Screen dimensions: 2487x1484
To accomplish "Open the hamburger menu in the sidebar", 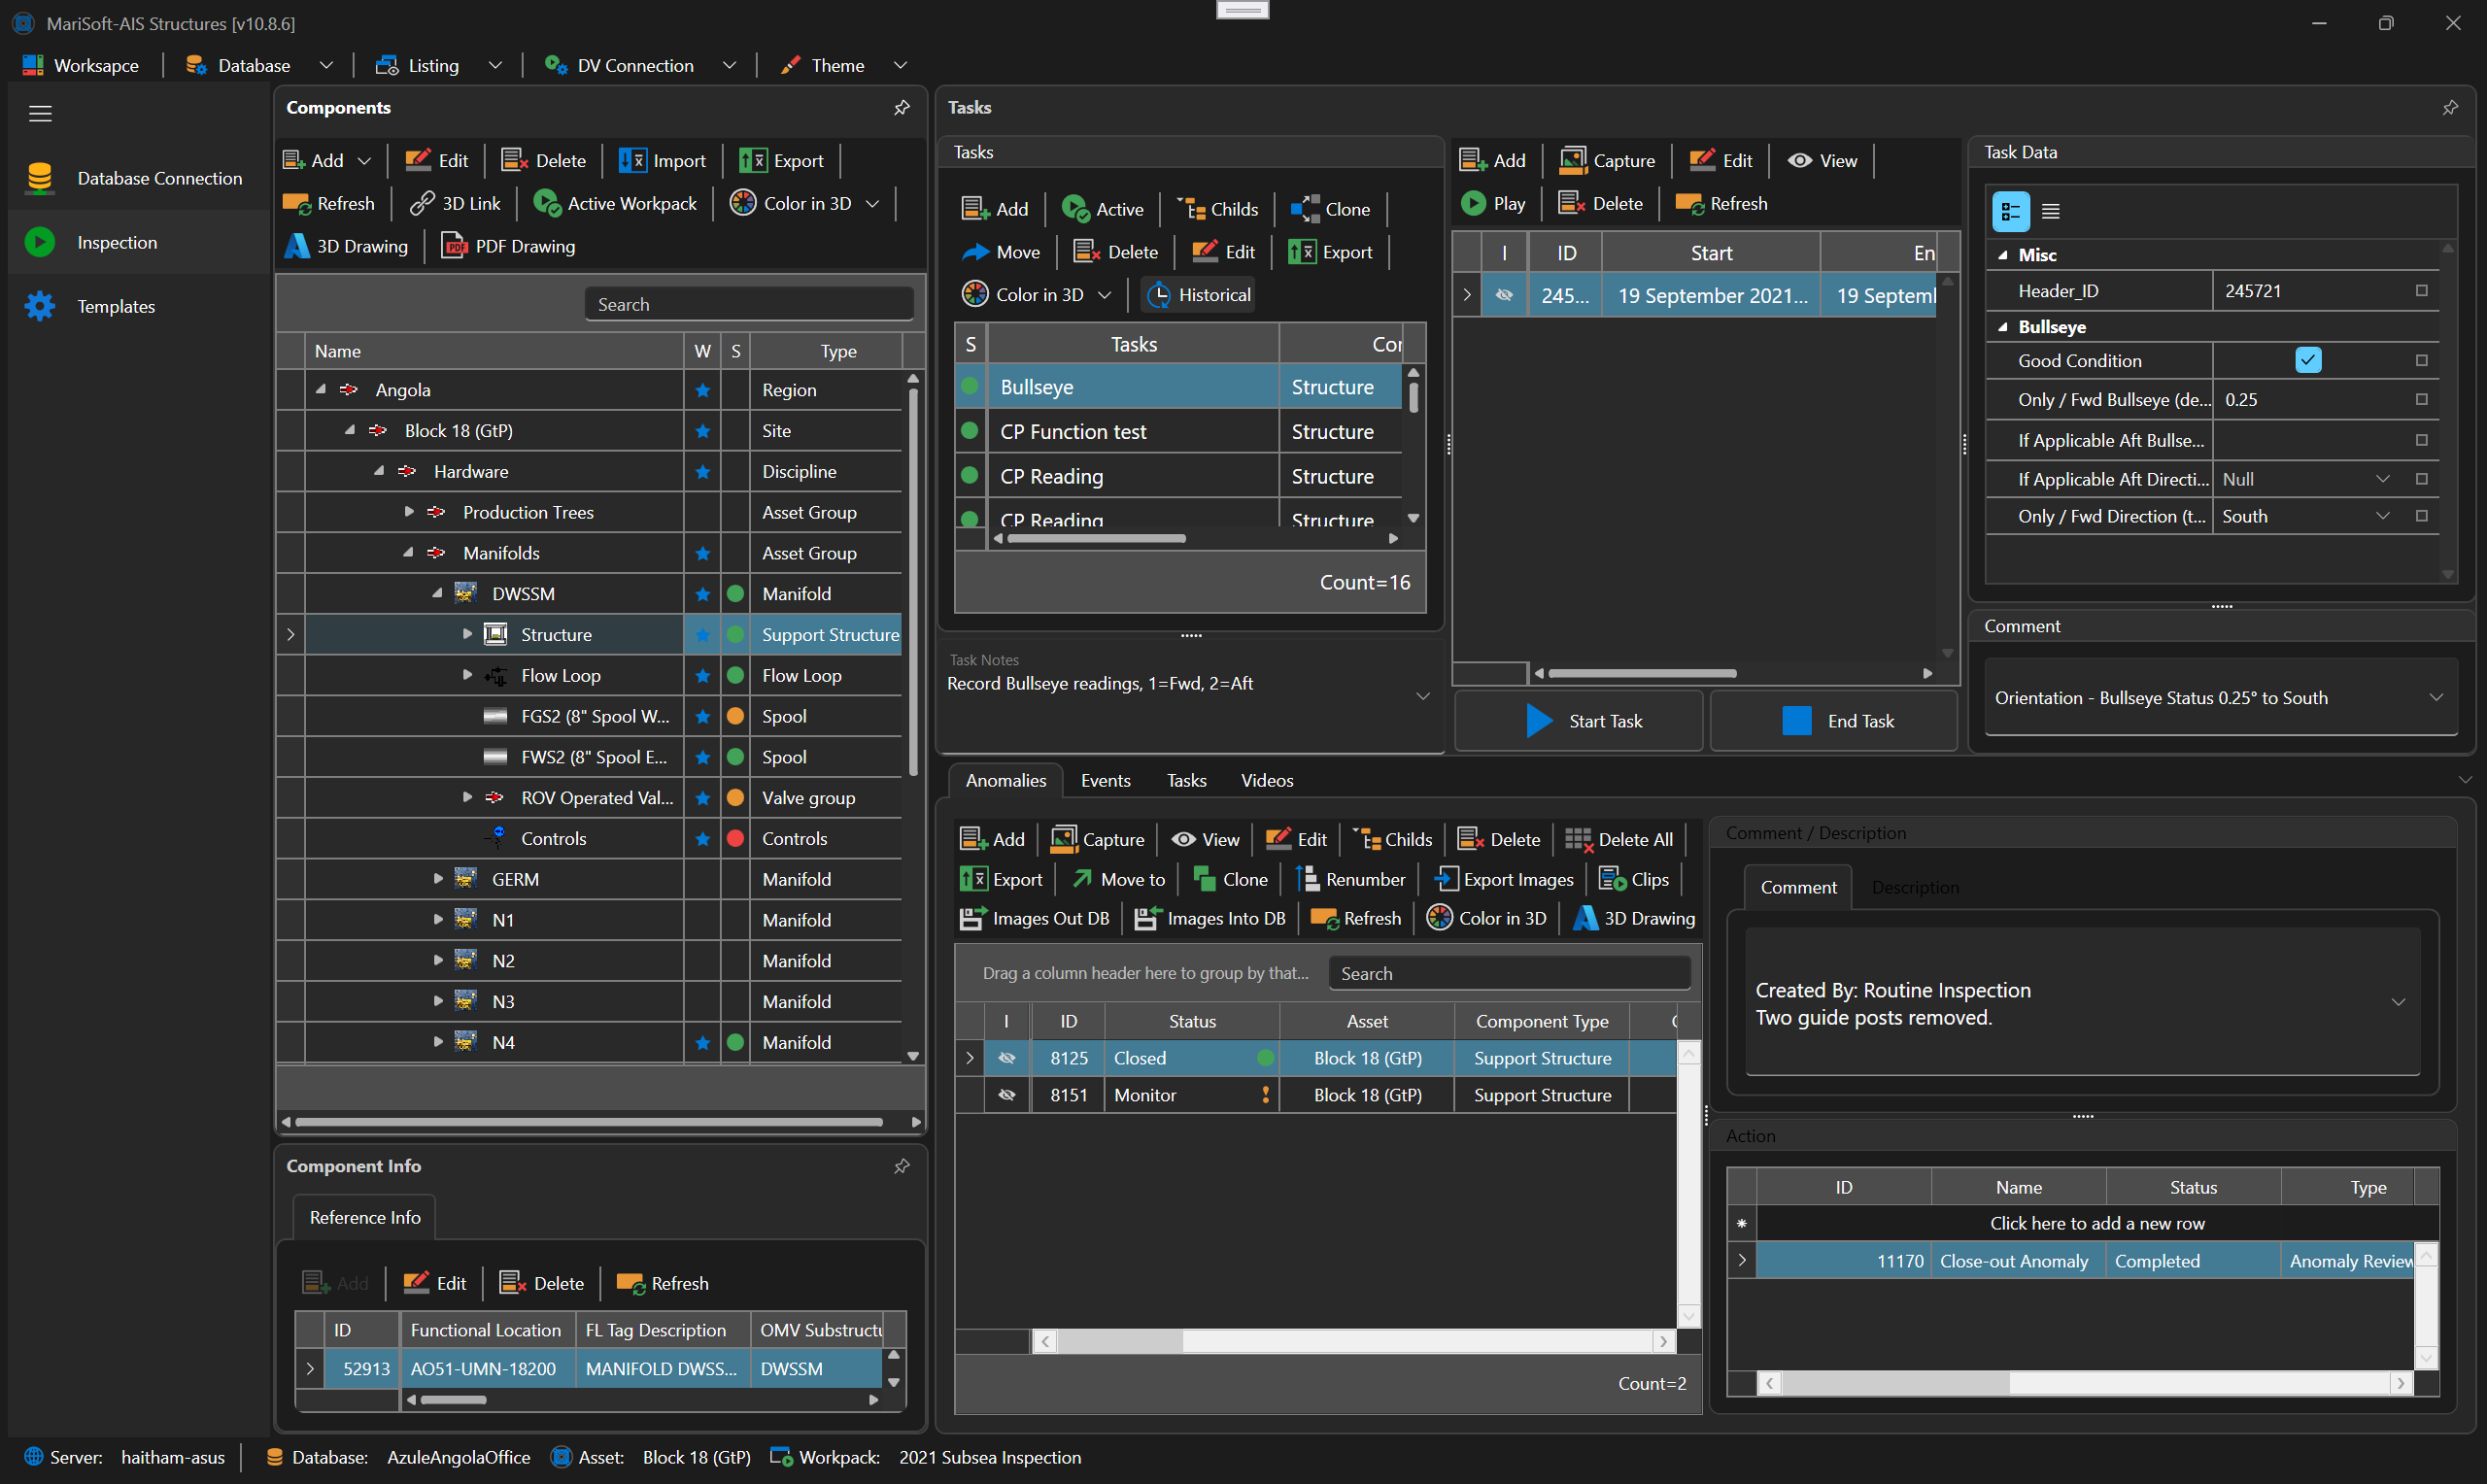I will (40, 114).
